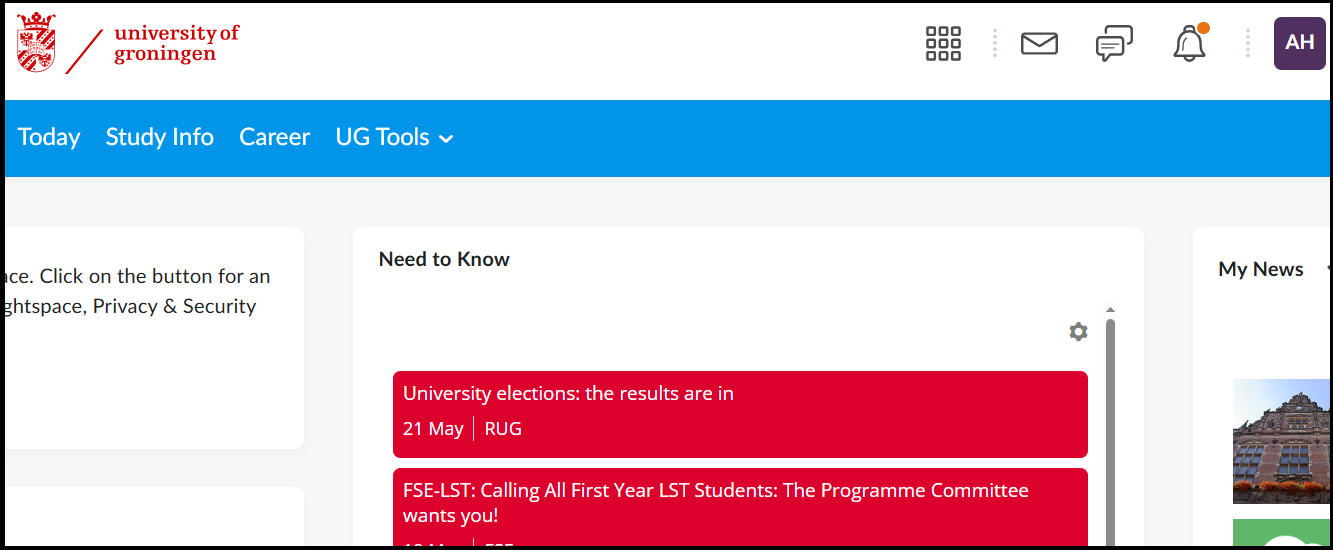Click the Need to Know vertical scrollbar

(x=1110, y=430)
